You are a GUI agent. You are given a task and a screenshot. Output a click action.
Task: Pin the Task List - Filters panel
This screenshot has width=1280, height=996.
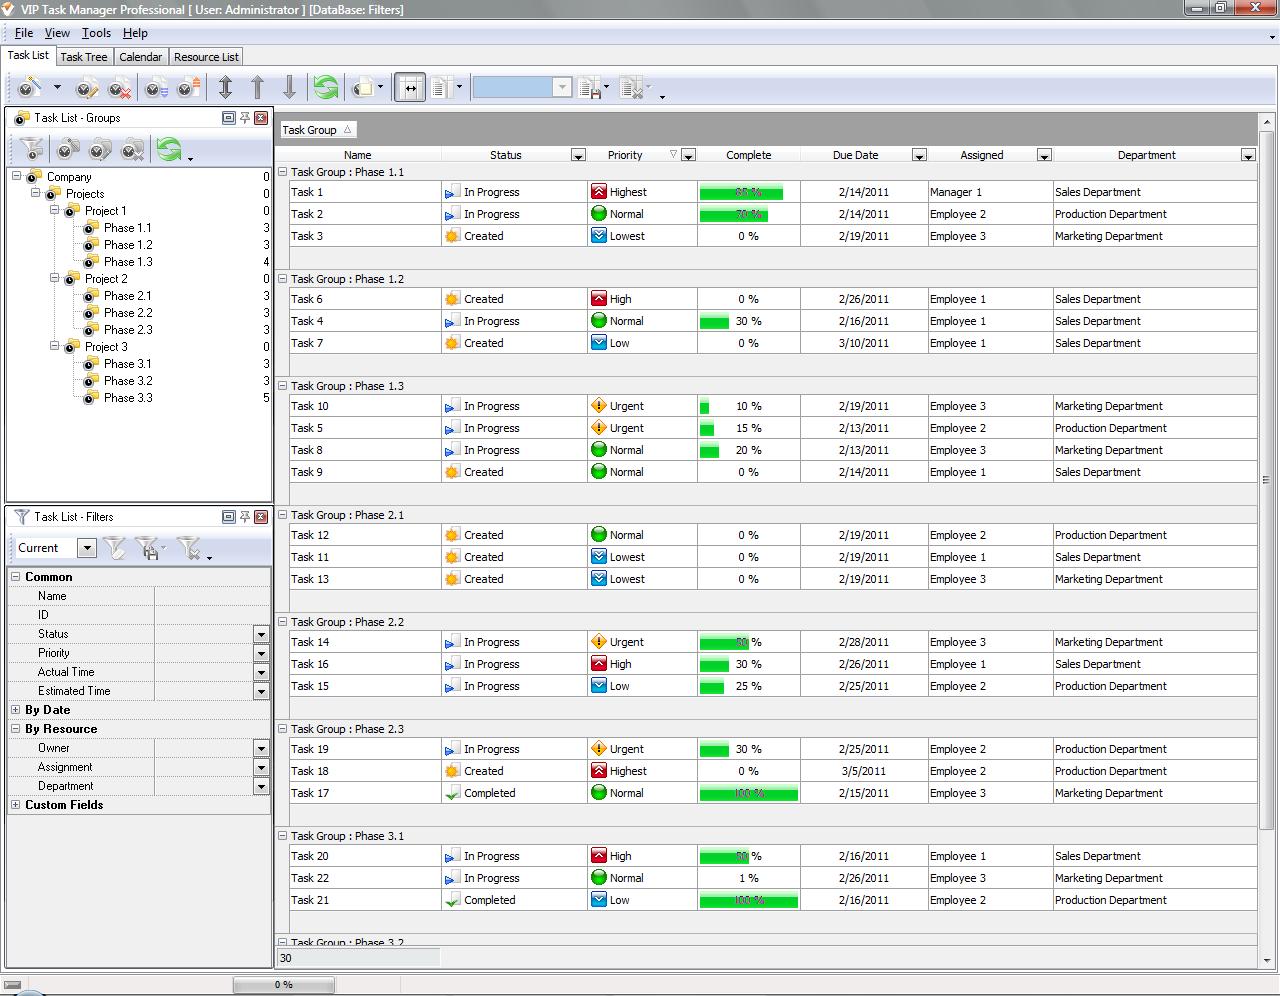[x=245, y=517]
